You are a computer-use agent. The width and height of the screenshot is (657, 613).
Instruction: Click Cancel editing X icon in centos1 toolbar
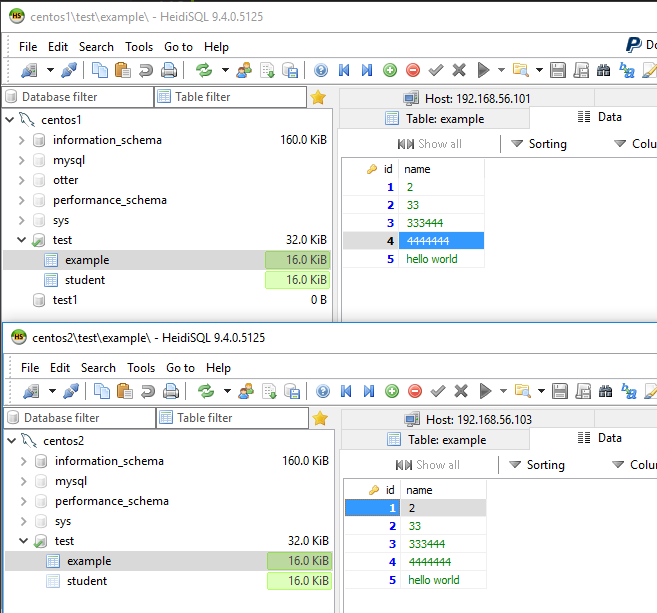click(459, 70)
